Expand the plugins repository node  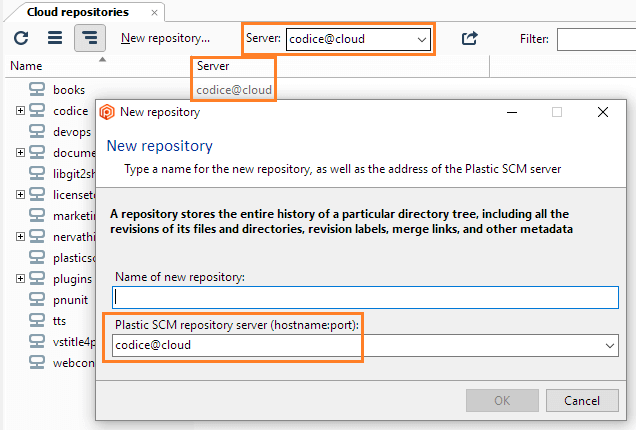pos(20,278)
